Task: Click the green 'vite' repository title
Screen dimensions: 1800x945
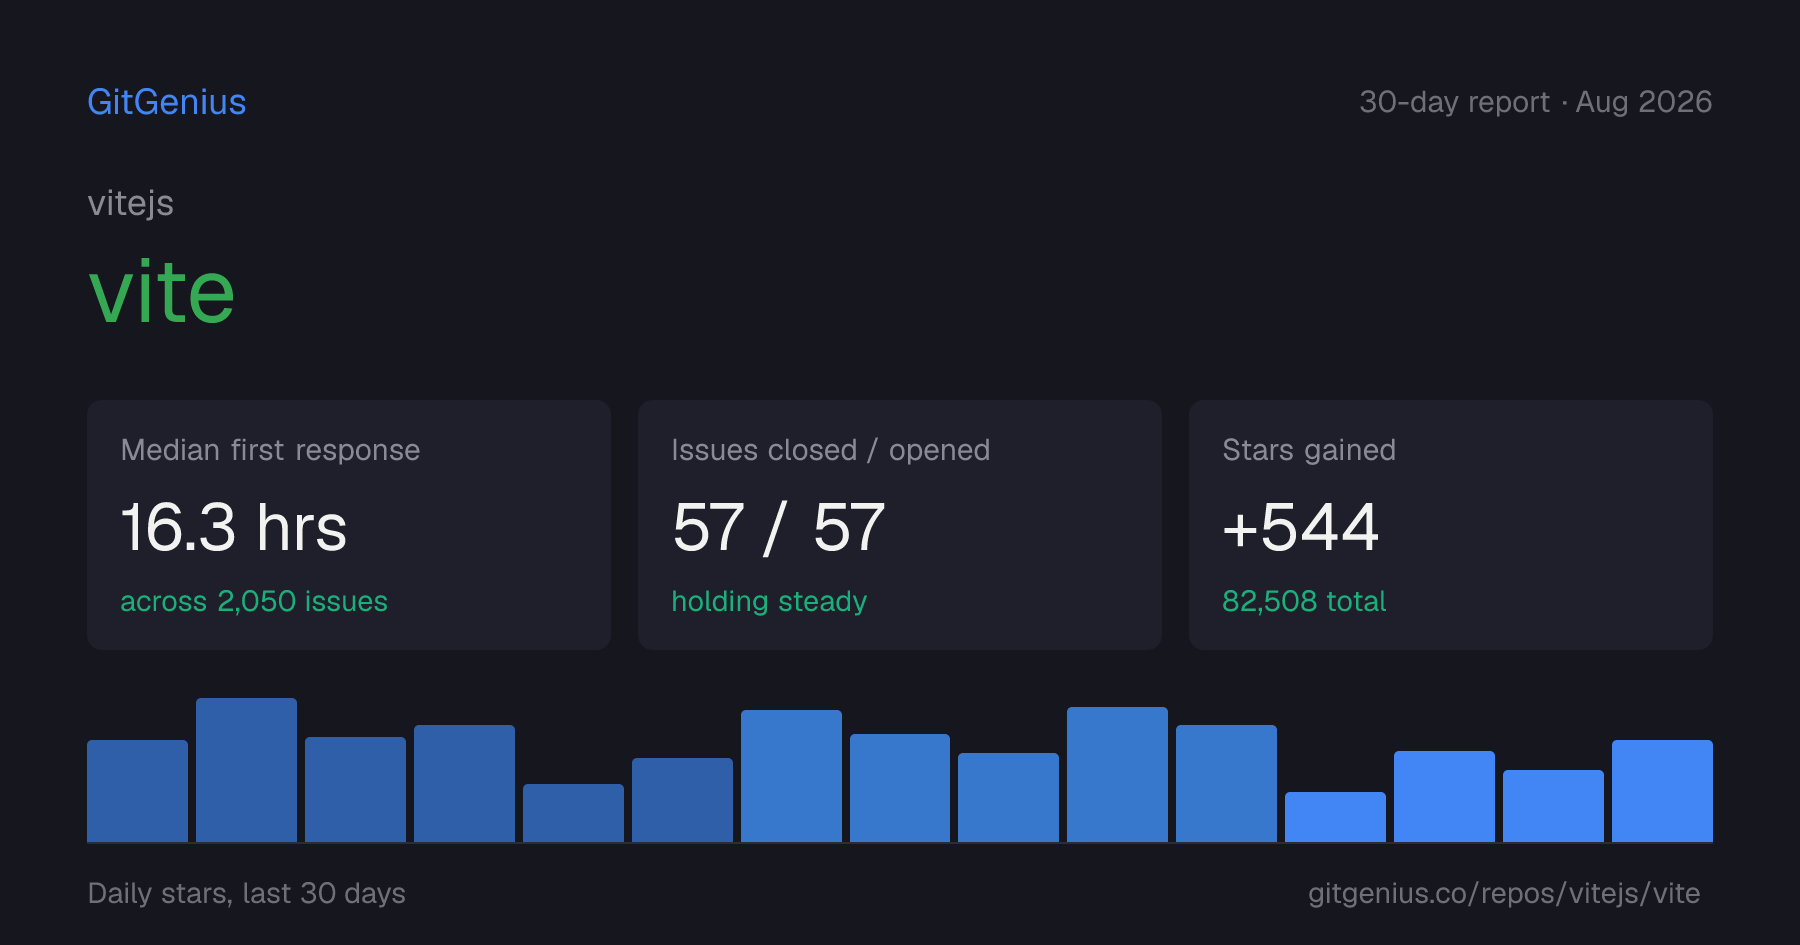Action: tap(162, 292)
